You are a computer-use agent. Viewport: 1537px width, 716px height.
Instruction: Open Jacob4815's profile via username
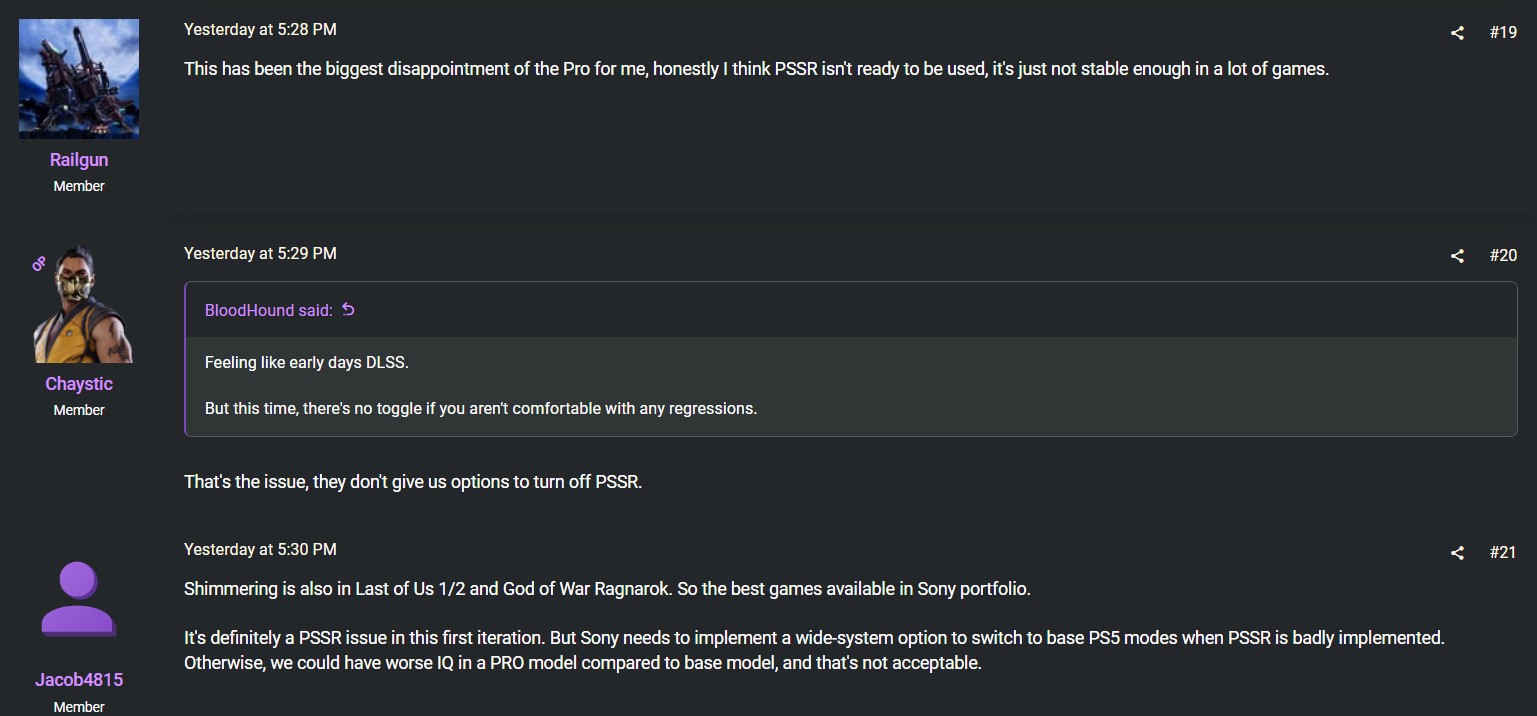pyautogui.click(x=79, y=680)
